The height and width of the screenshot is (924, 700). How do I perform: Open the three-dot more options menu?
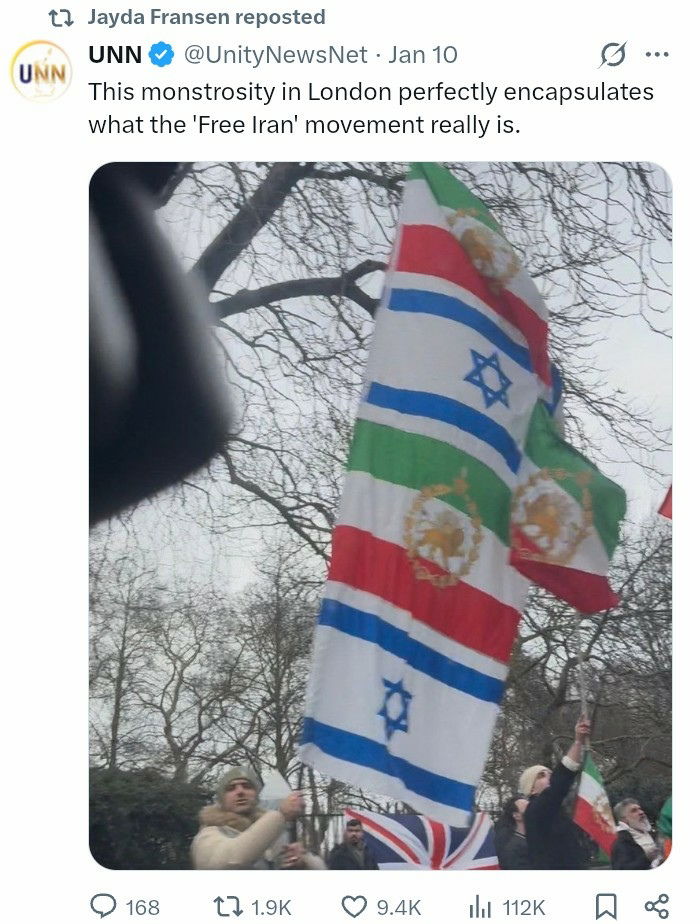tap(657, 54)
